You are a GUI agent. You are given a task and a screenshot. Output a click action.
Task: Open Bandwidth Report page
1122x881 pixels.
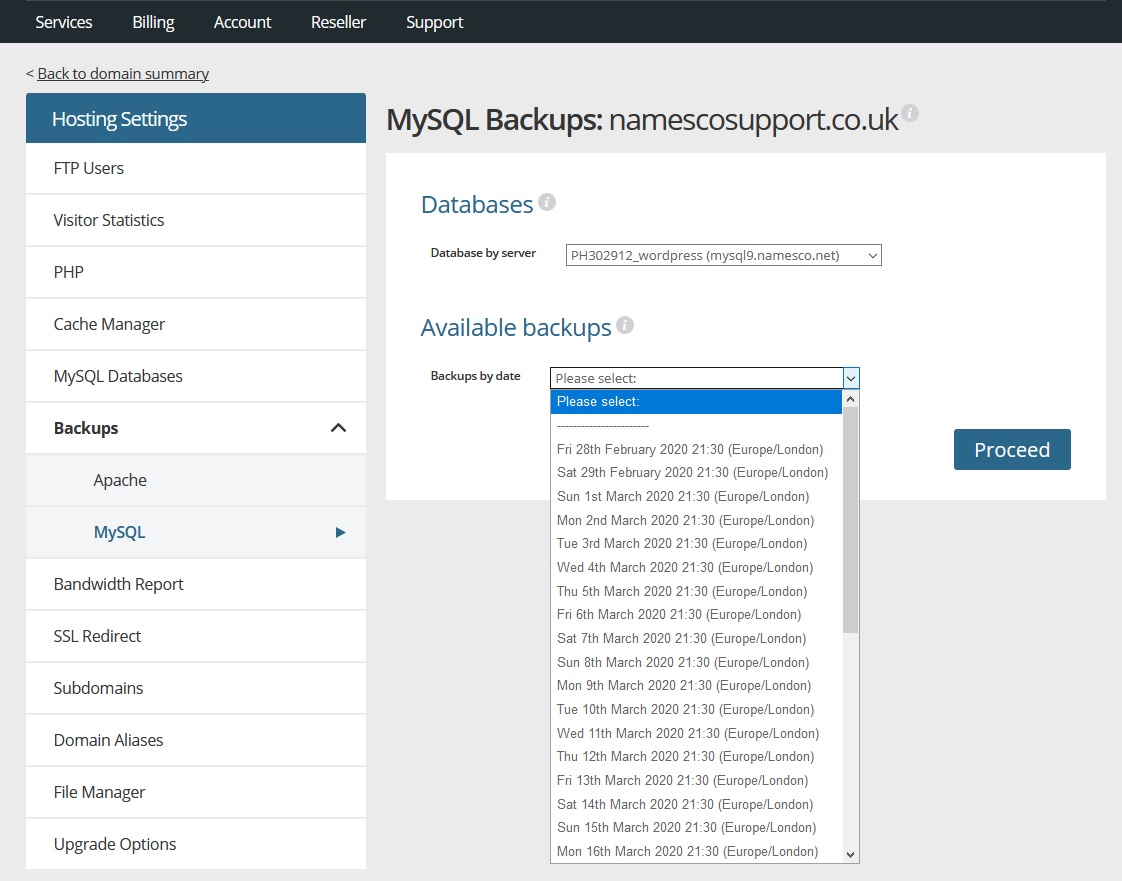(196, 584)
